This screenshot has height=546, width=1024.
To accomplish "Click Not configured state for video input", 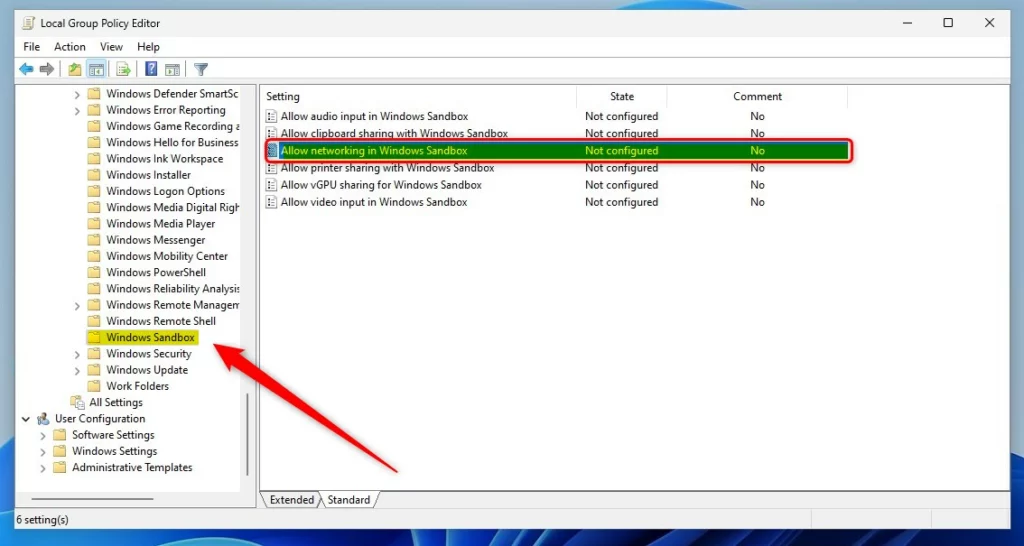I will pyautogui.click(x=621, y=202).
